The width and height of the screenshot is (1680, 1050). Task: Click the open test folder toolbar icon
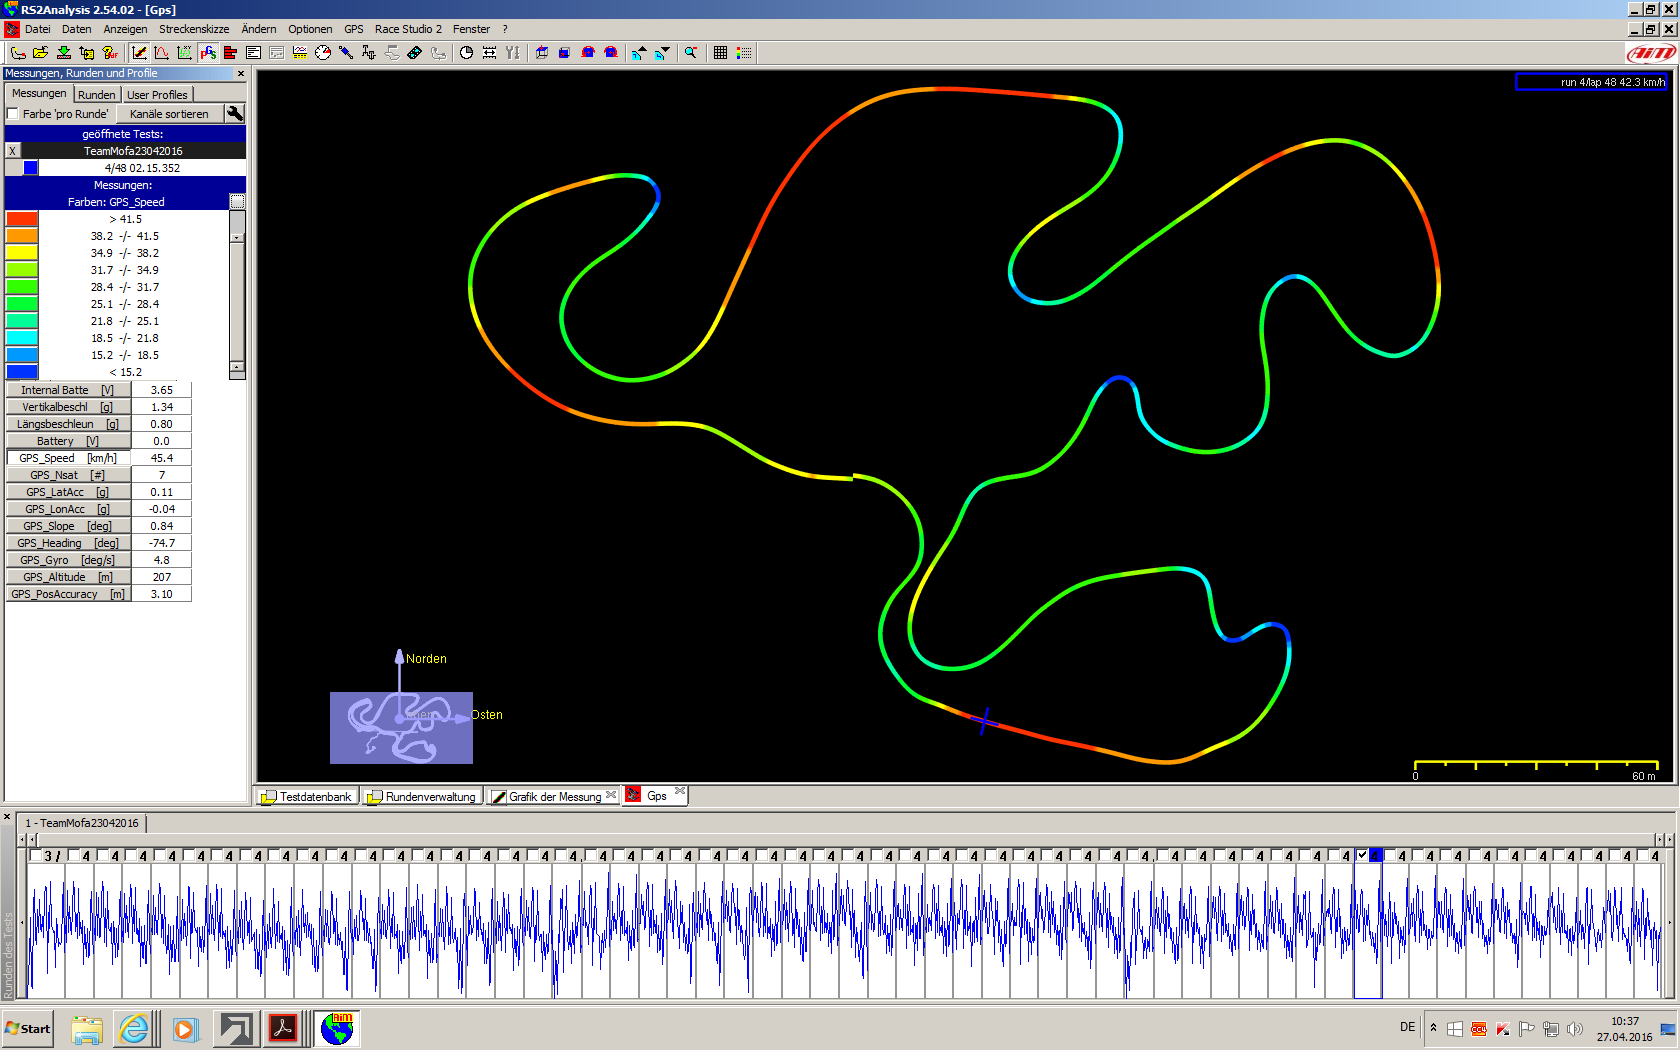pyautogui.click(x=40, y=53)
